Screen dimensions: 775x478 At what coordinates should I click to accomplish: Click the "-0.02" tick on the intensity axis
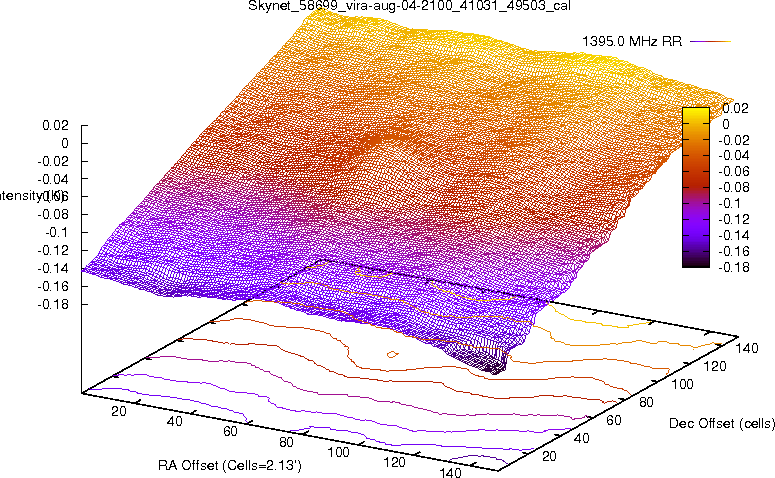(53, 161)
